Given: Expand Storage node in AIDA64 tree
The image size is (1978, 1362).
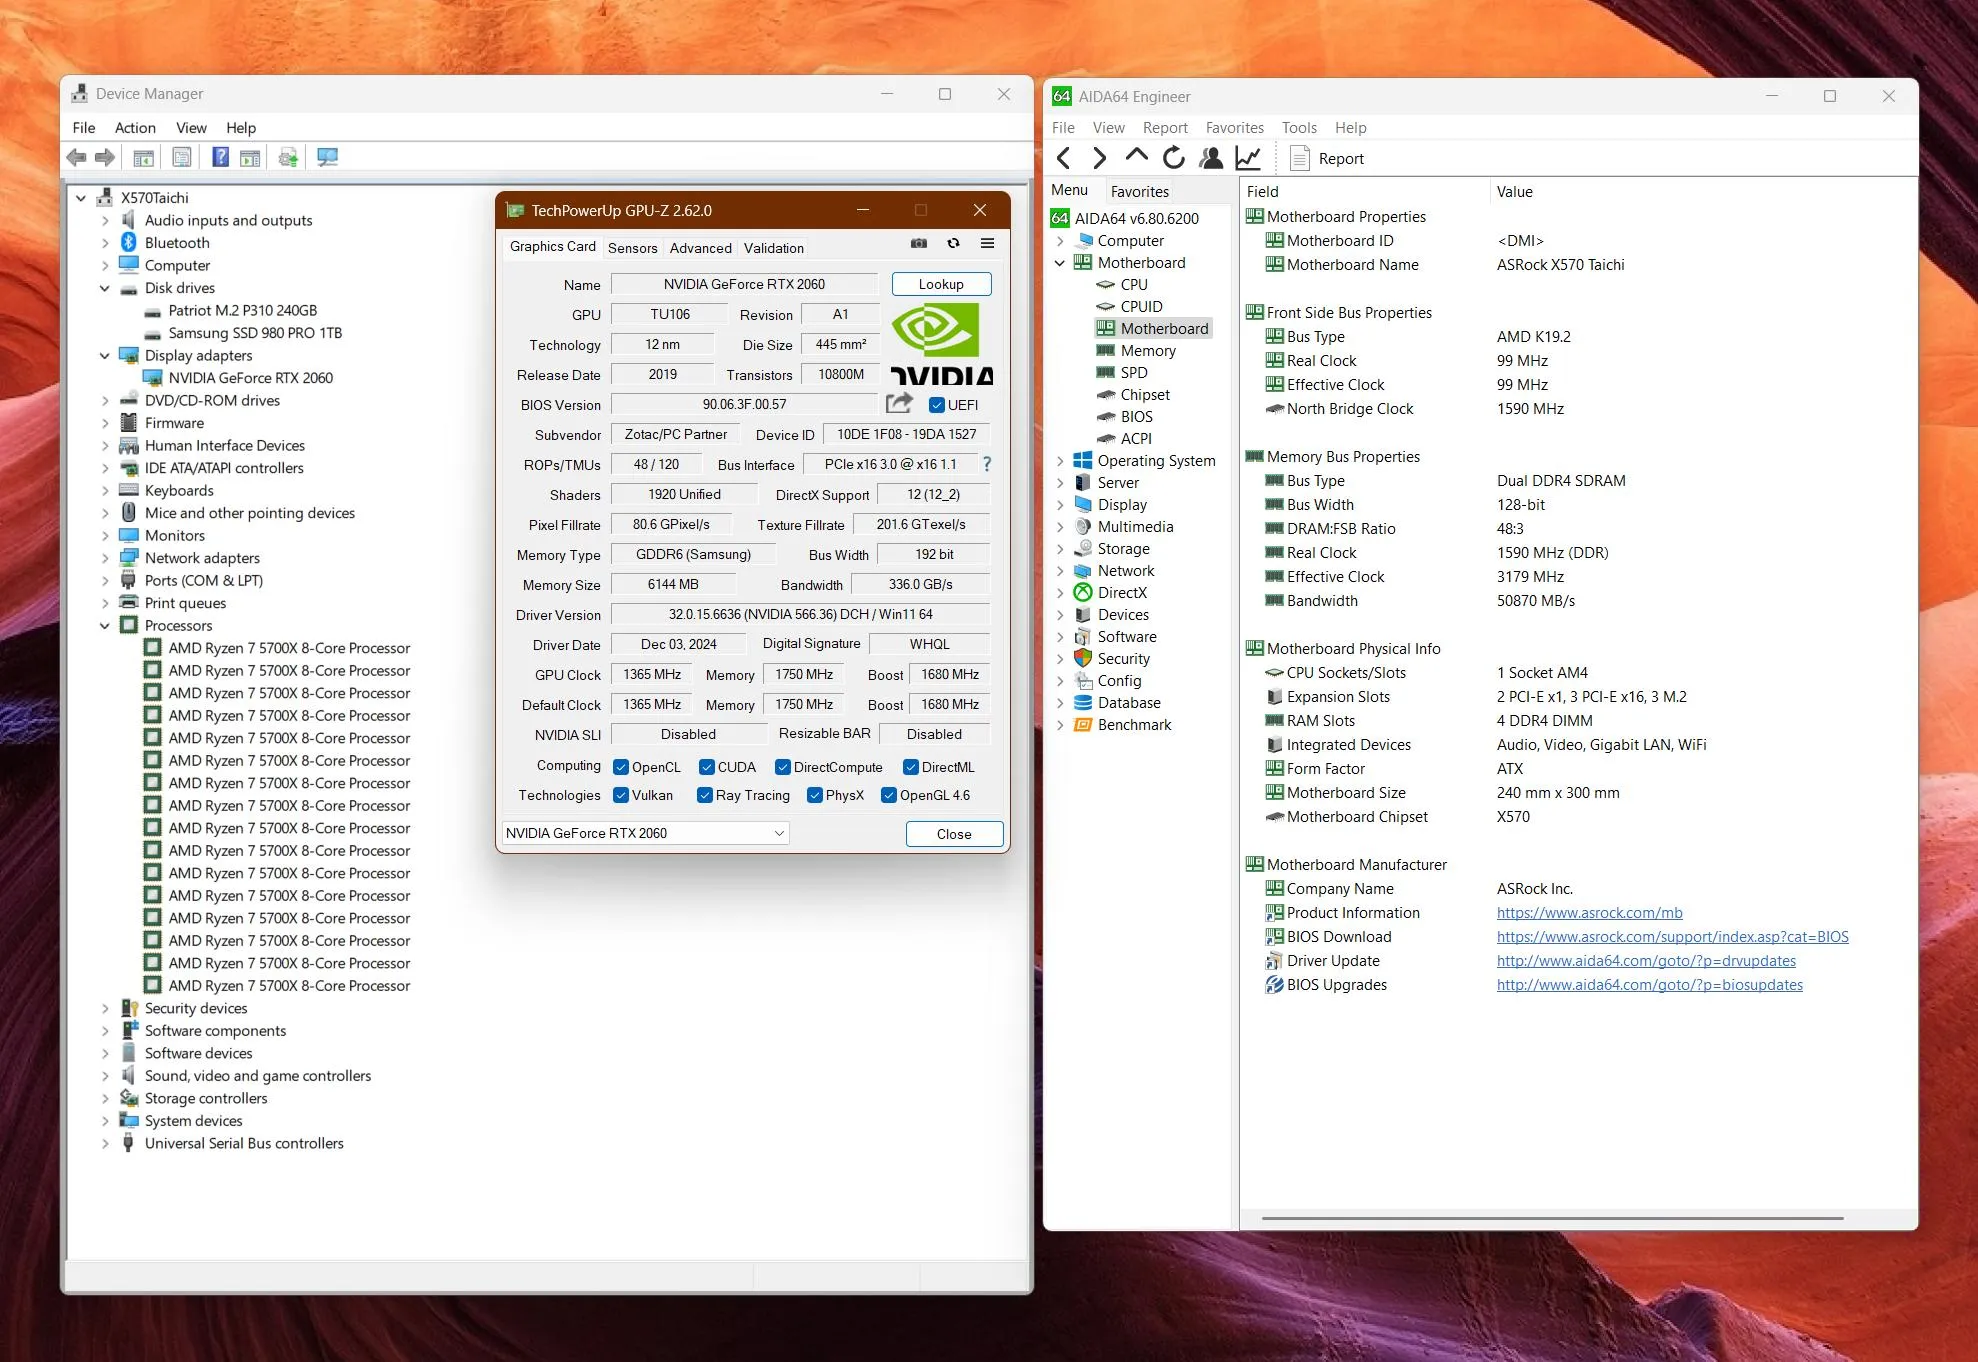Looking at the screenshot, I should (1060, 549).
